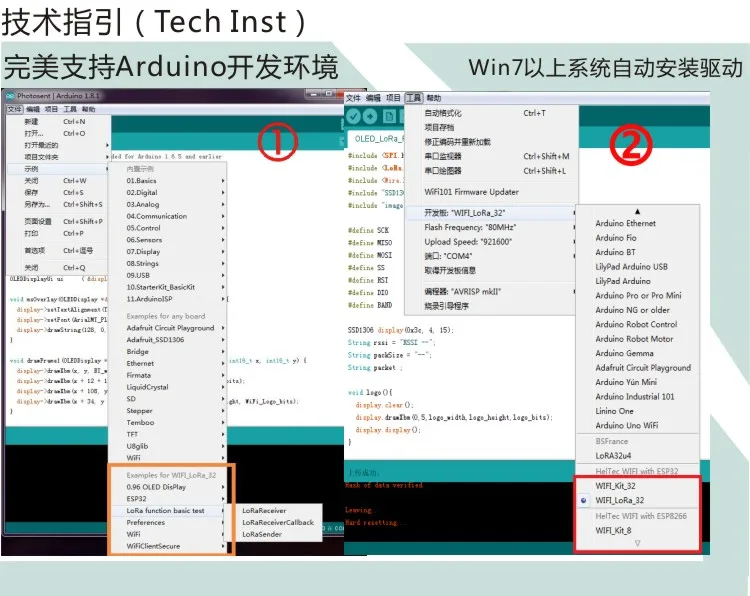Choose 串口绘图器 serial plotter entry
750x596 pixels.
pos(491,171)
